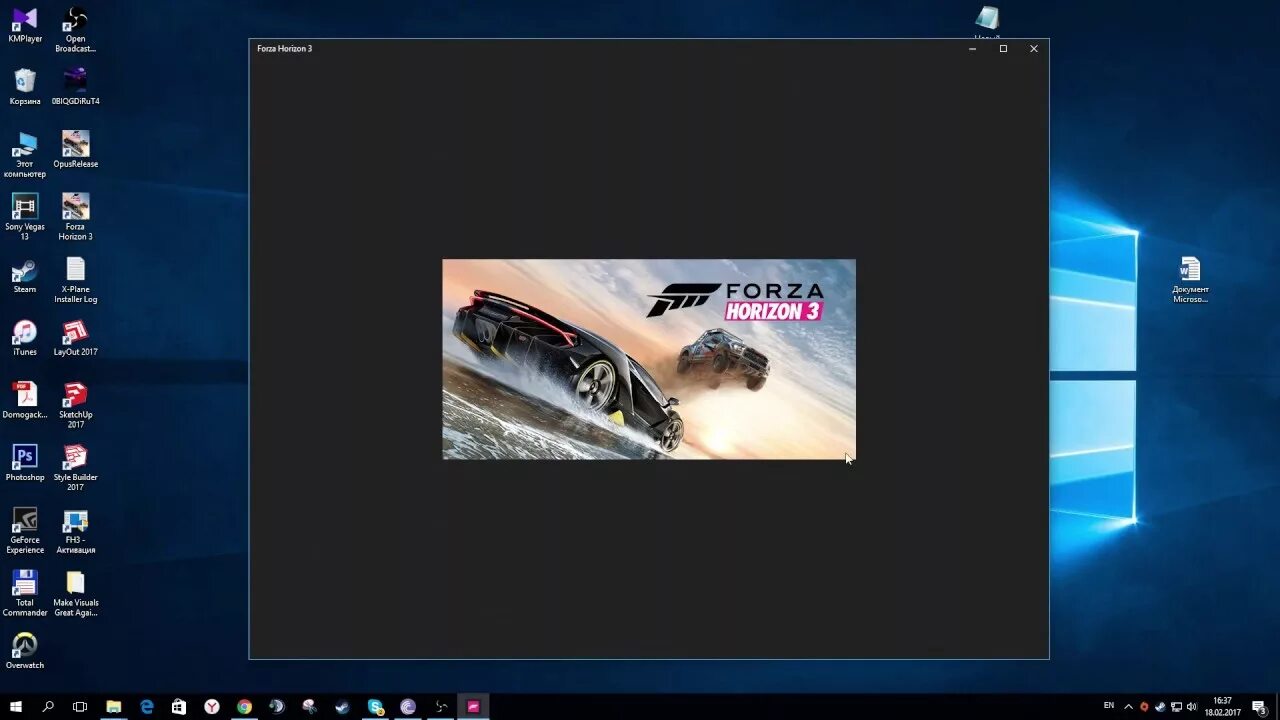This screenshot has height=720, width=1280.
Task: Select the 0BIQGDiRuT4 desktop file
Action: point(75,87)
